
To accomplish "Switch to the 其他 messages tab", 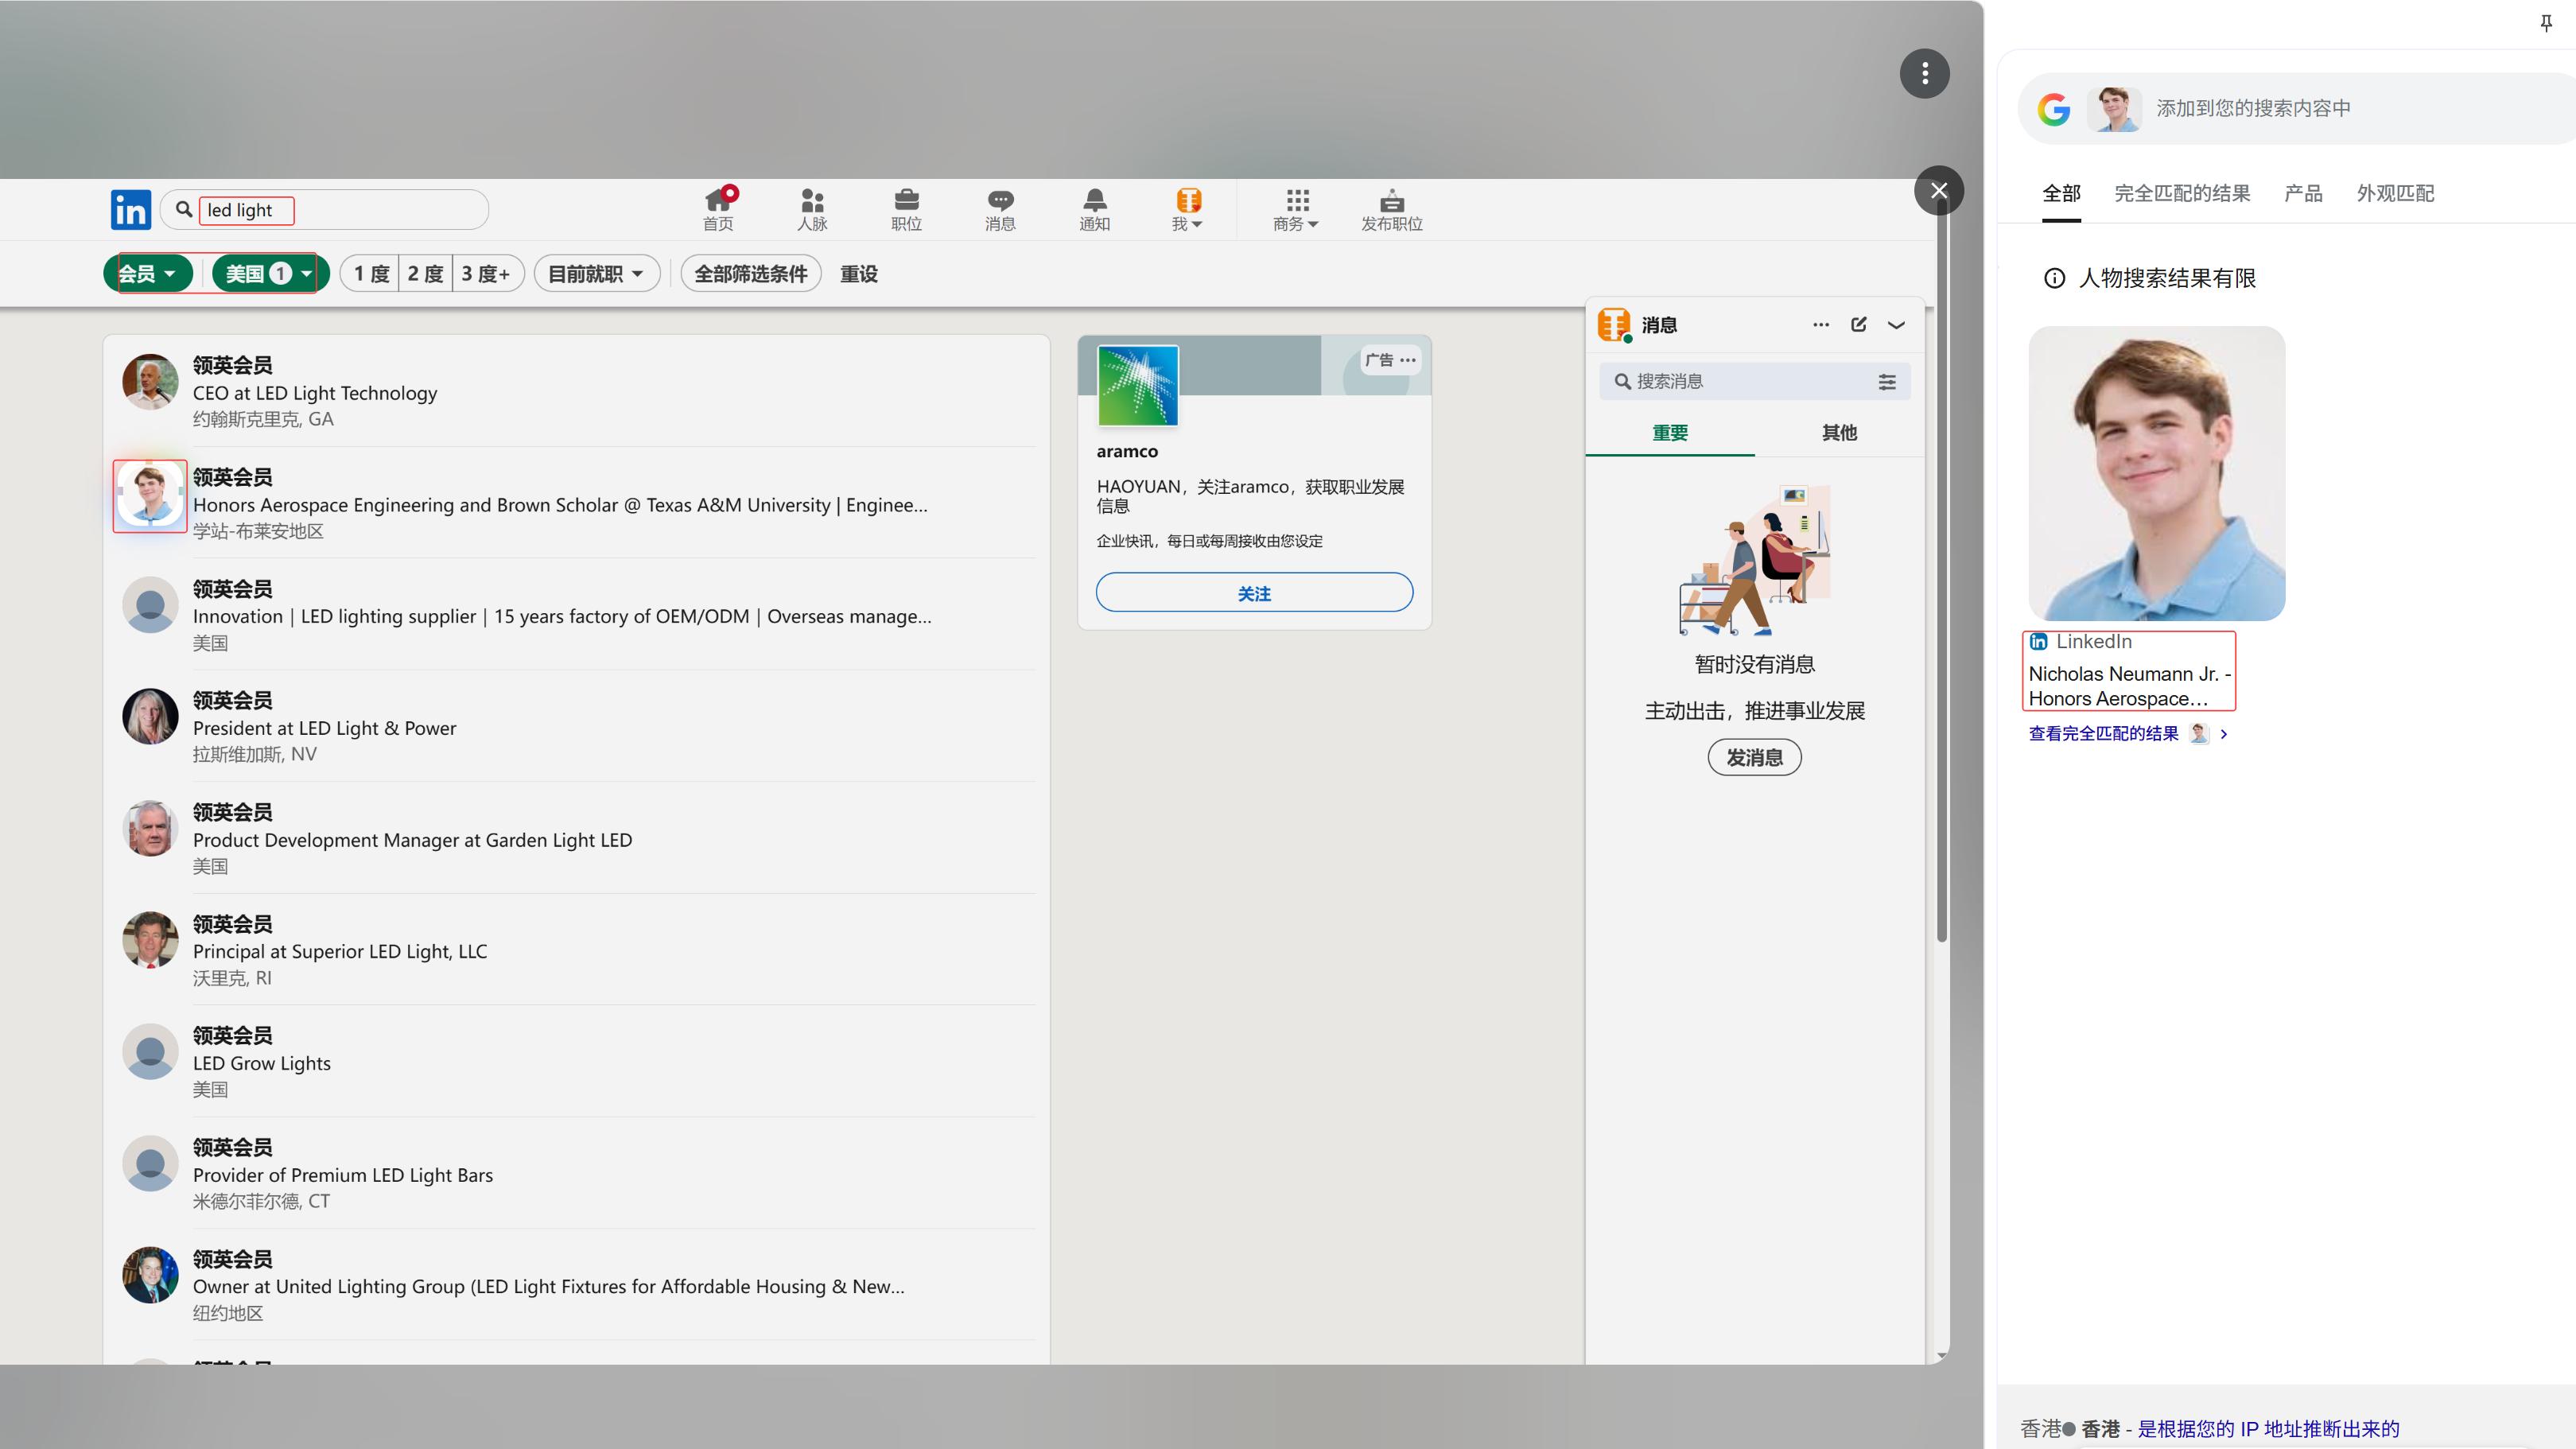I will tap(1839, 433).
